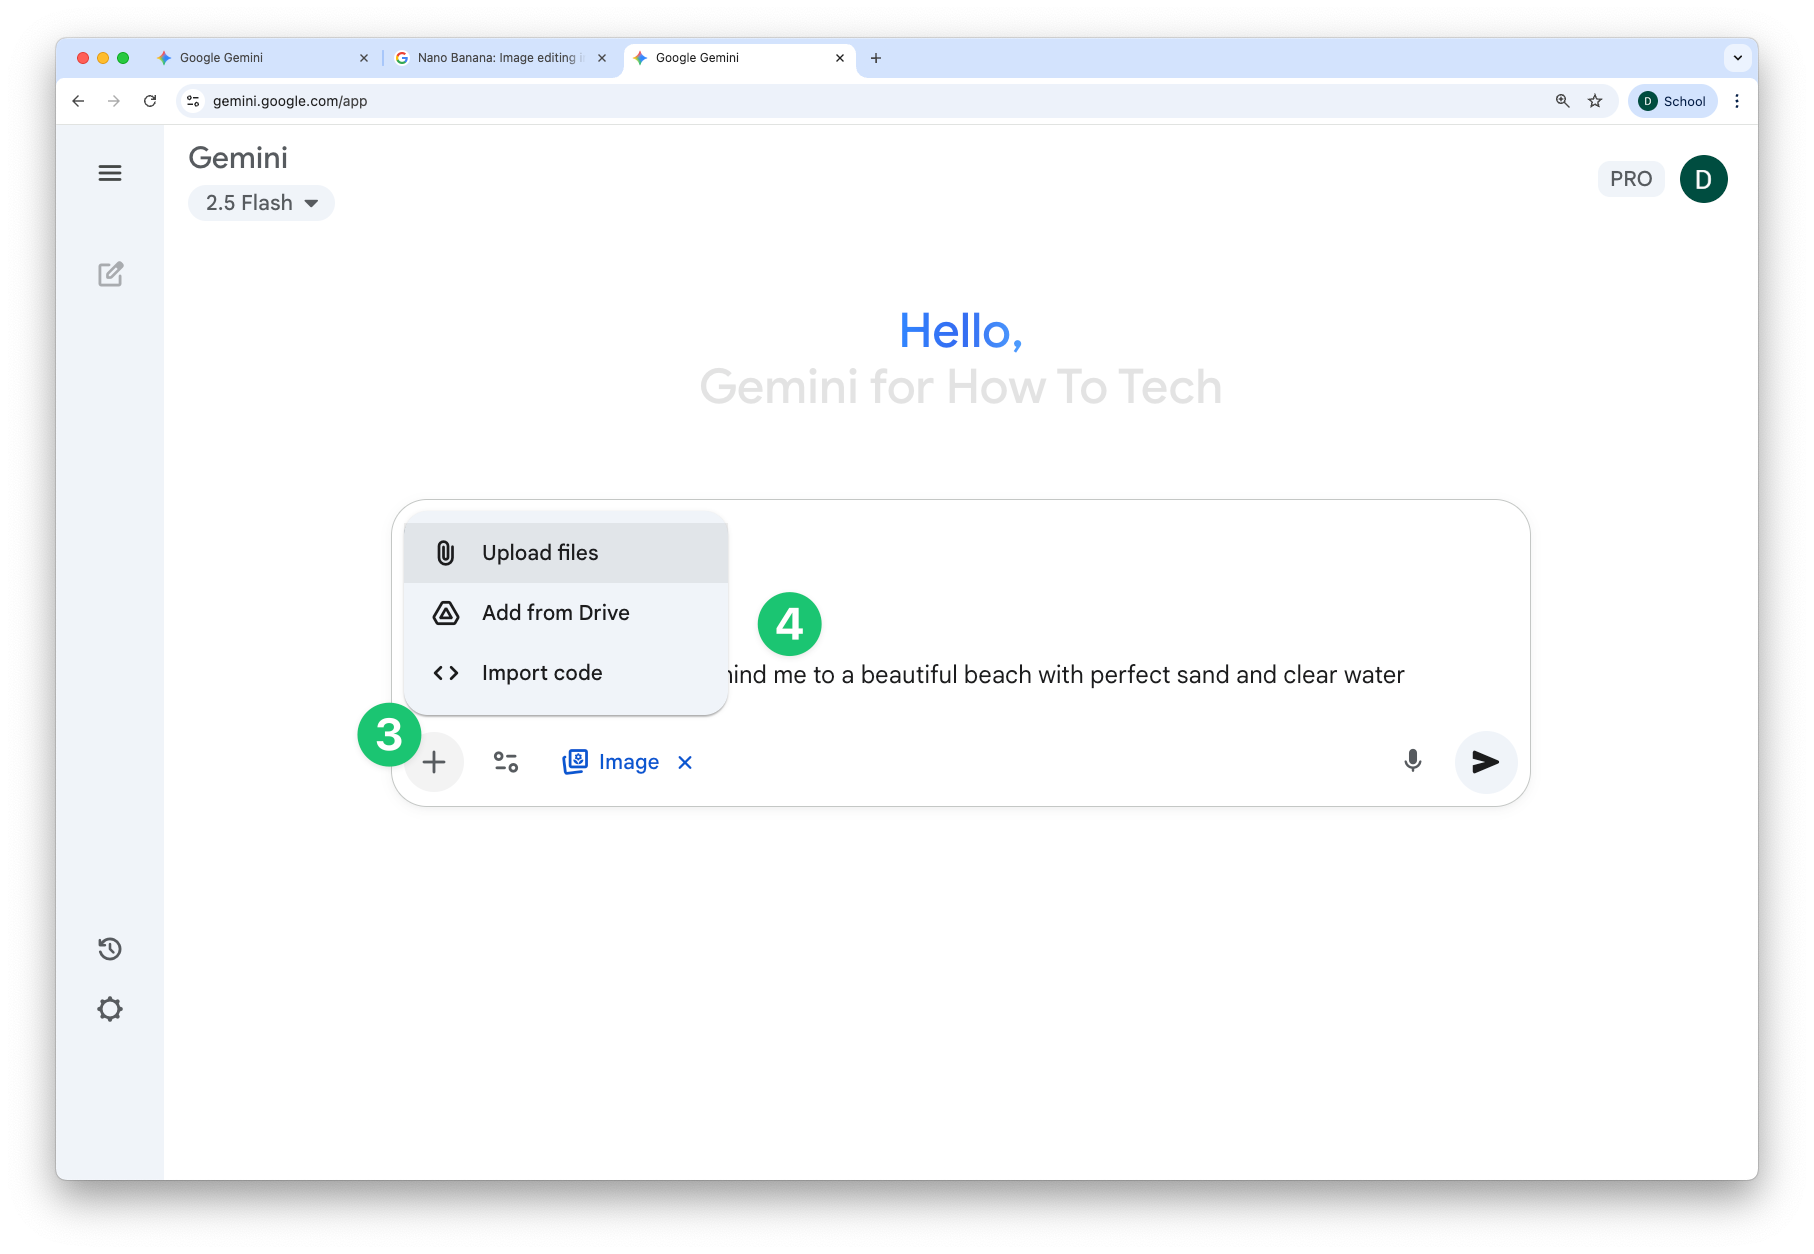The width and height of the screenshot is (1814, 1254).
Task: Choose Upload files from the menu
Action: tap(566, 553)
